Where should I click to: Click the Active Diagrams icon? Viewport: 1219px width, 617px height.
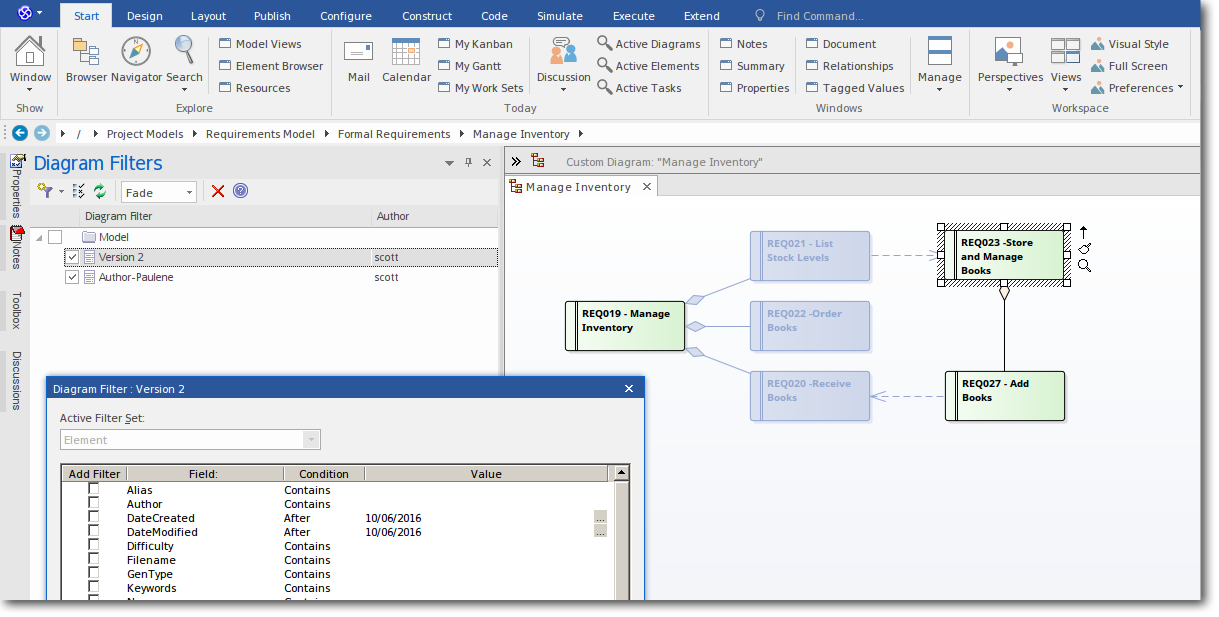603,43
